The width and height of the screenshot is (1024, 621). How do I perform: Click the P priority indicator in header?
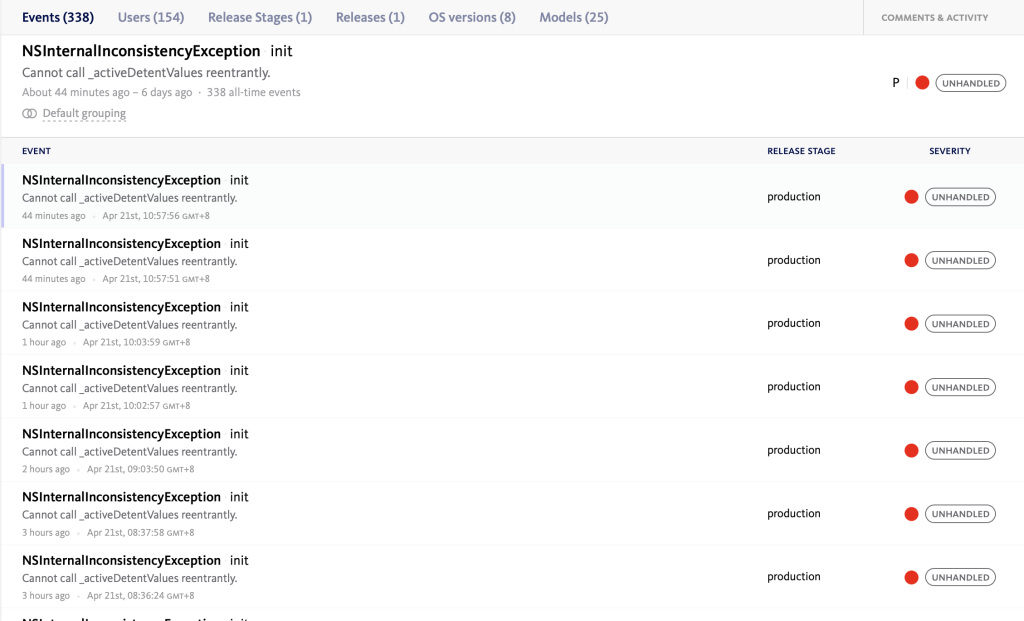click(x=896, y=83)
